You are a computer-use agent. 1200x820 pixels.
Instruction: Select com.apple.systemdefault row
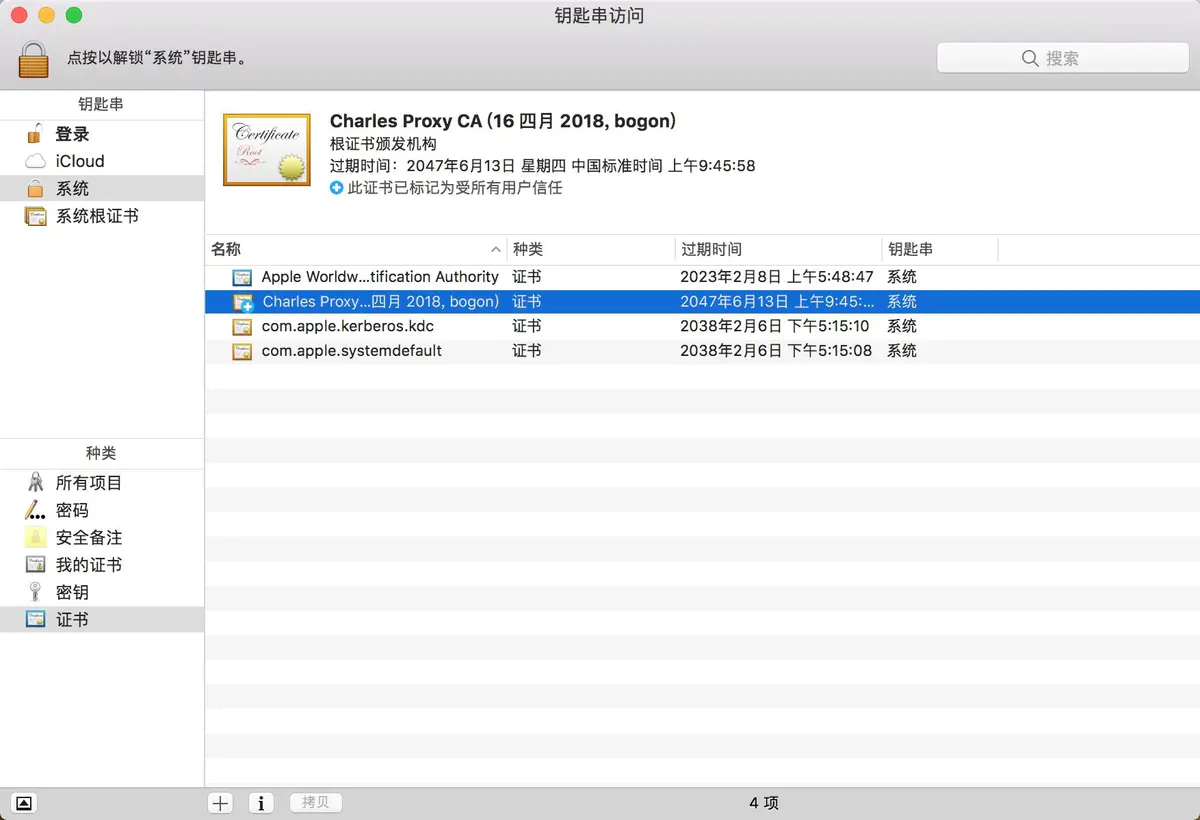tap(702, 351)
